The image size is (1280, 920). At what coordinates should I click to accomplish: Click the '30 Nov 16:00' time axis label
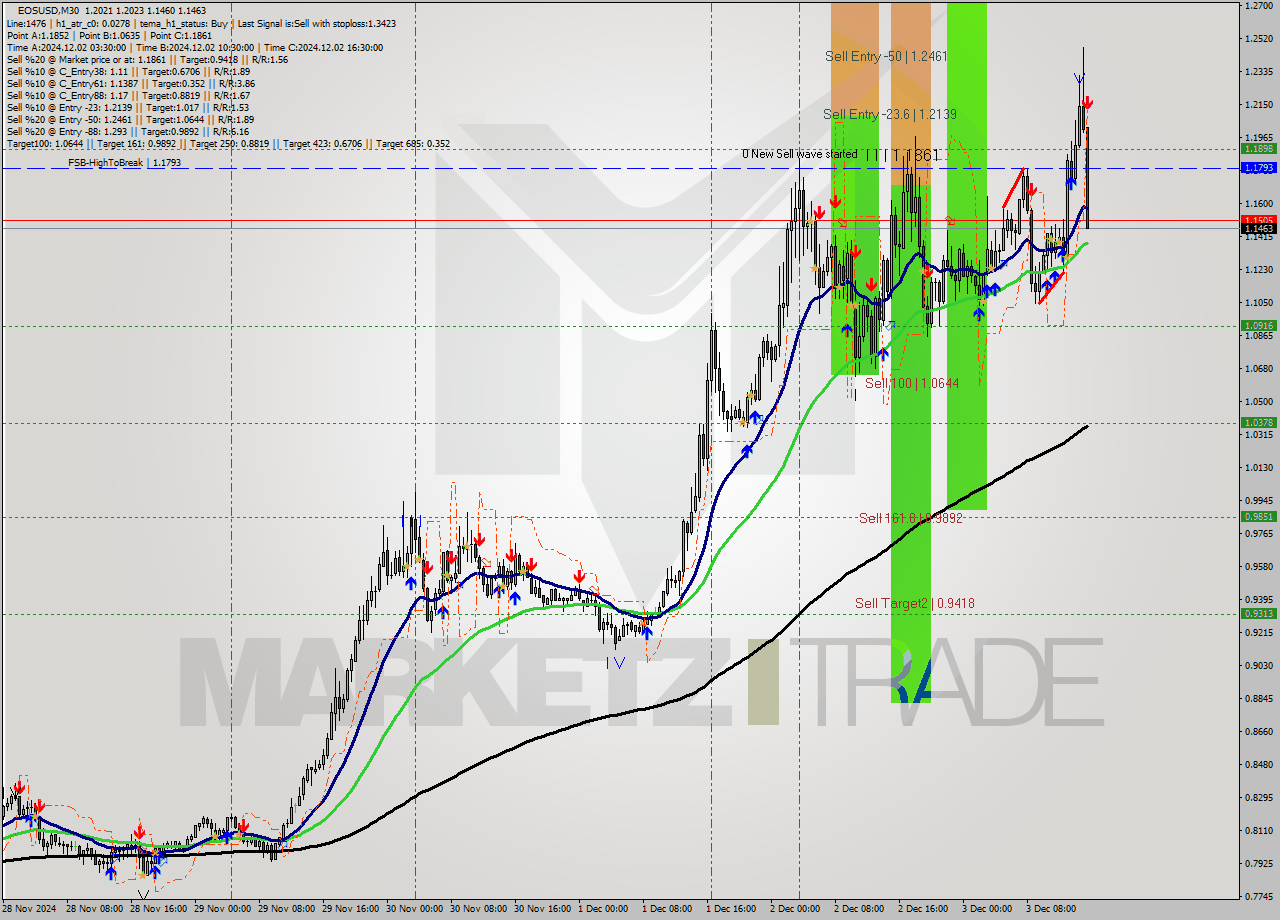tap(544, 909)
